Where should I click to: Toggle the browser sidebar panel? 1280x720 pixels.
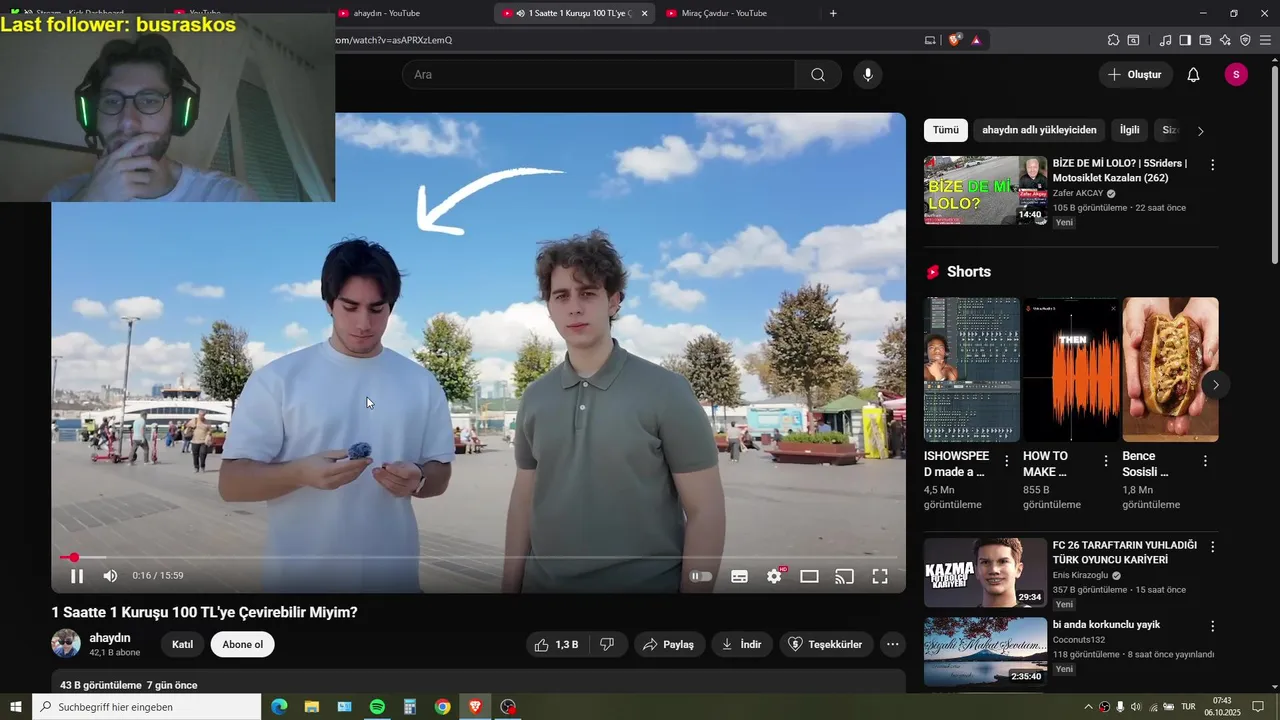tap(1185, 40)
